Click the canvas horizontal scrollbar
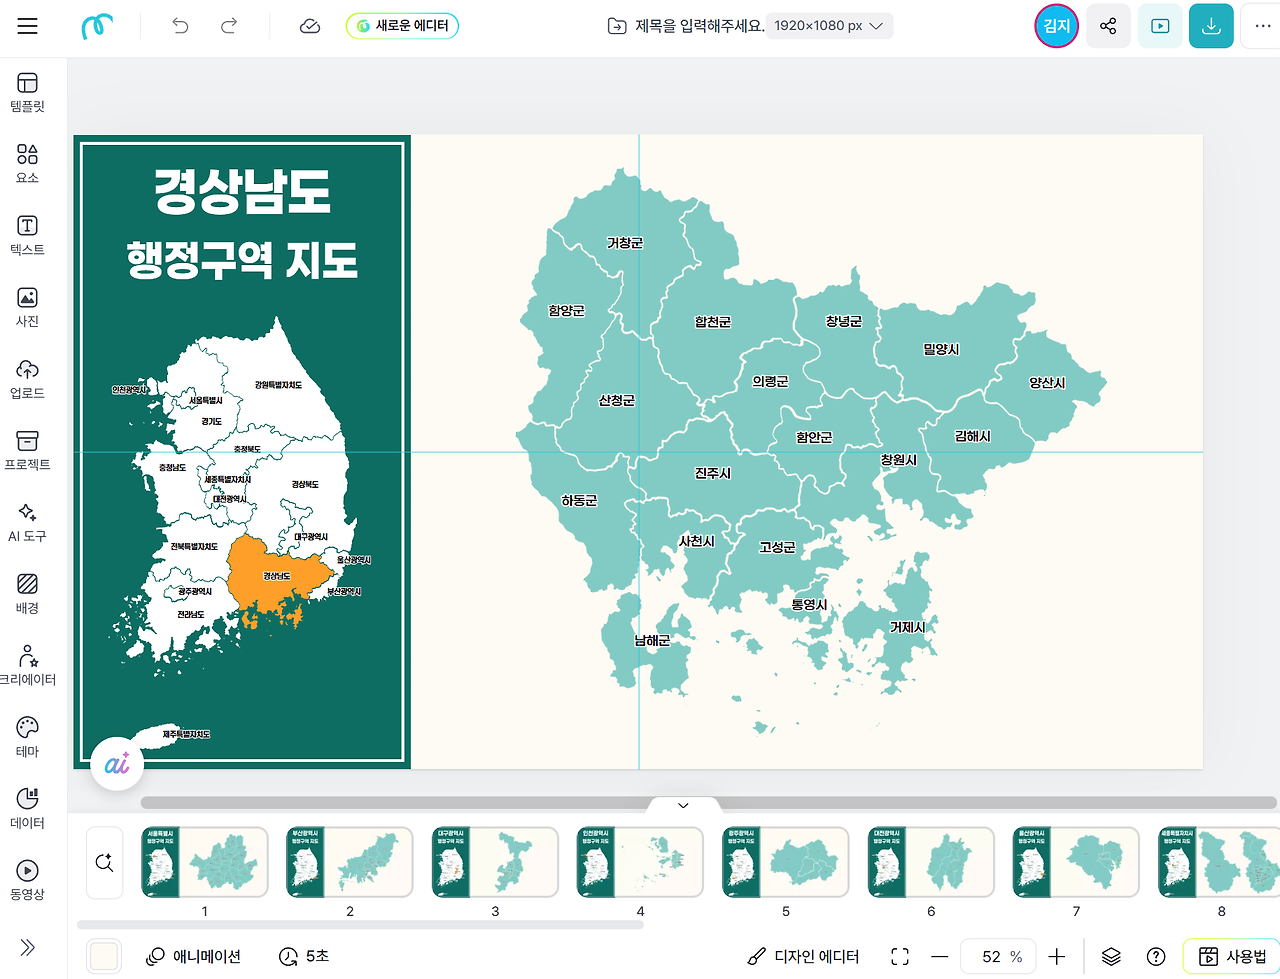Image resolution: width=1280 pixels, height=979 pixels. coord(709,802)
